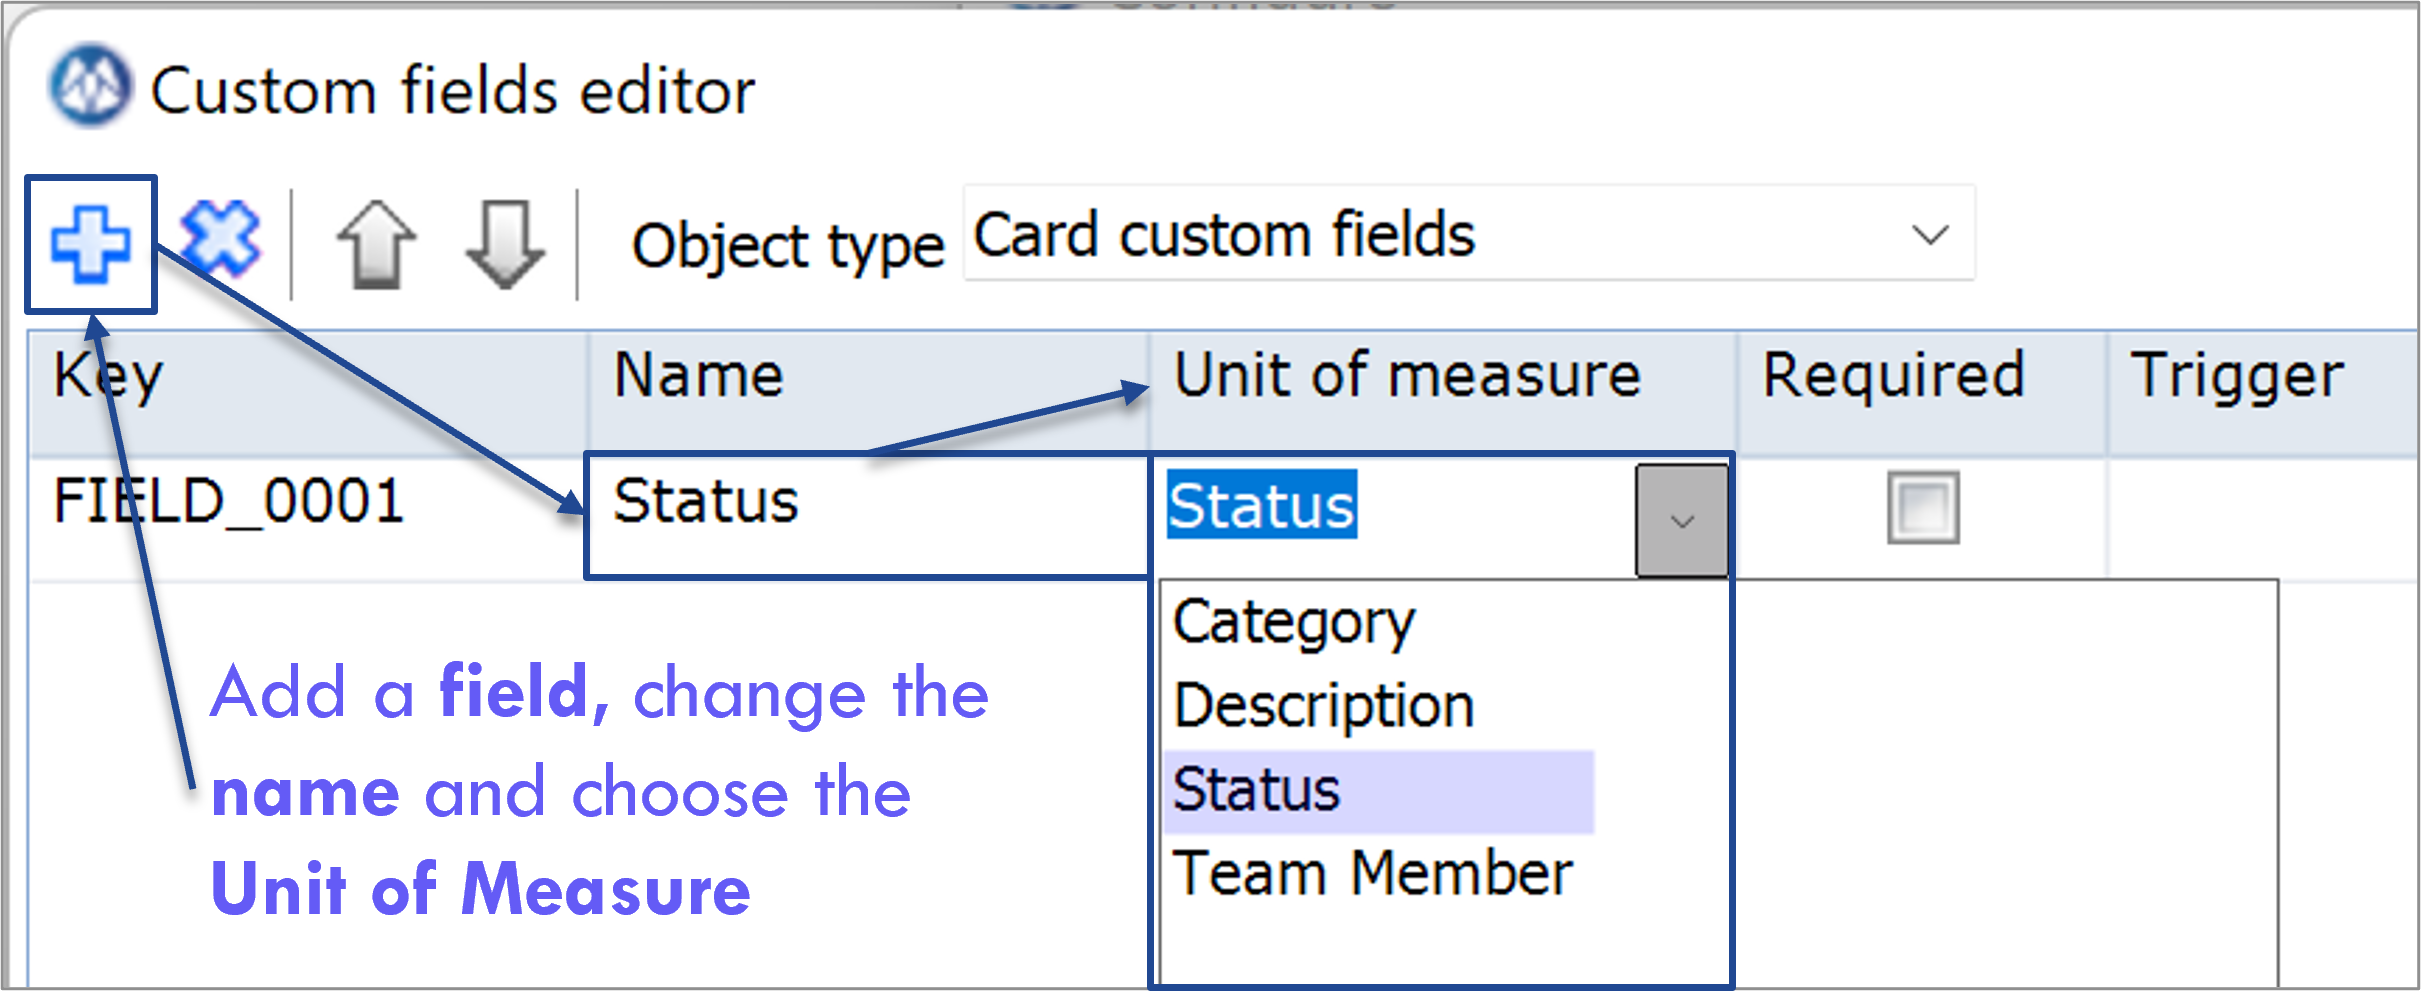This screenshot has height=991, width=2421.
Task: Move field down with the down arrow
Action: 506,245
